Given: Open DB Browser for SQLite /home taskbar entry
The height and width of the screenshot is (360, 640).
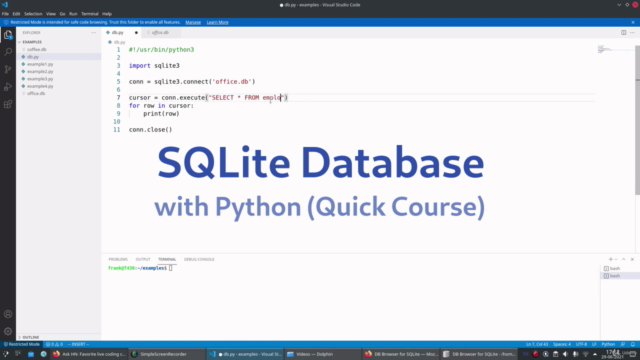Looking at the screenshot, I should [479, 354].
